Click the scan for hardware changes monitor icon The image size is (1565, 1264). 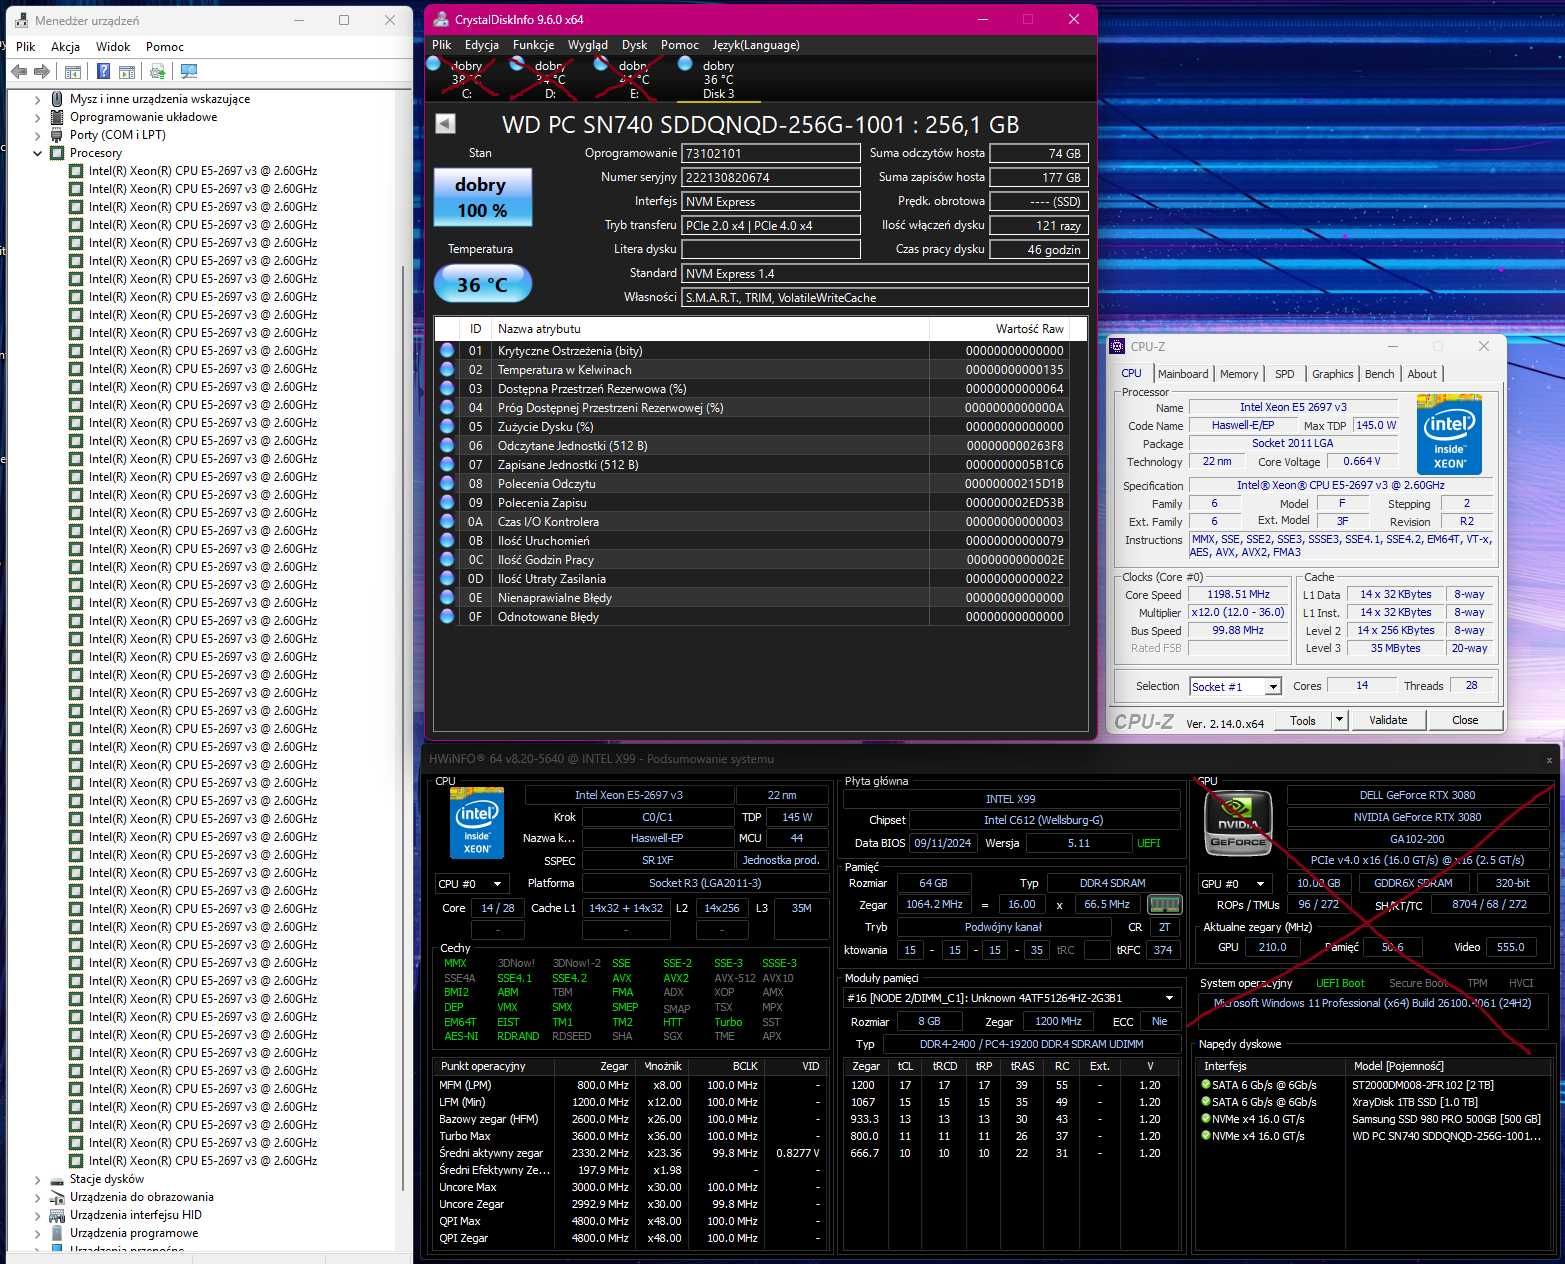coord(189,72)
